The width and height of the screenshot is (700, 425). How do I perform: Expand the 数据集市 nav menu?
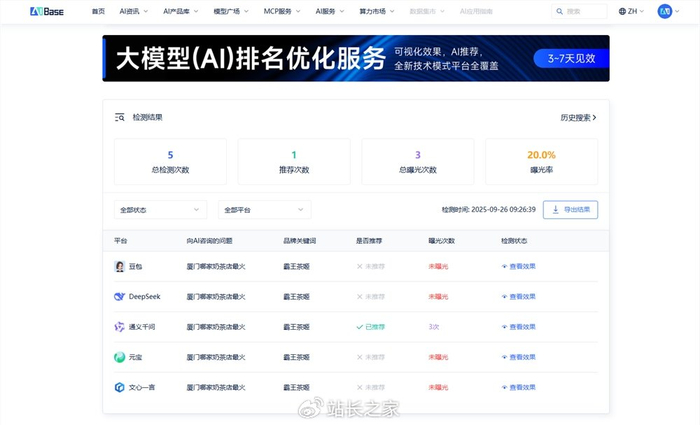427,11
